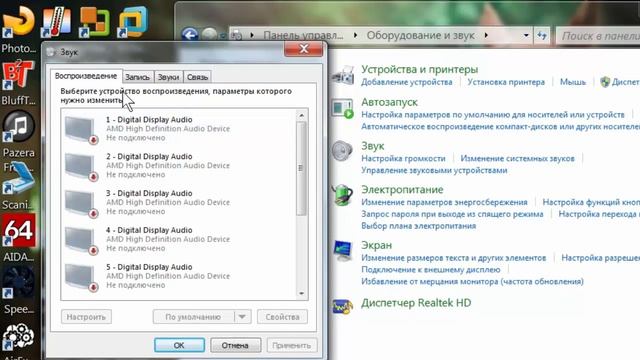Go back in Control Panel window
The width and height of the screenshot is (640, 360).
tap(189, 35)
